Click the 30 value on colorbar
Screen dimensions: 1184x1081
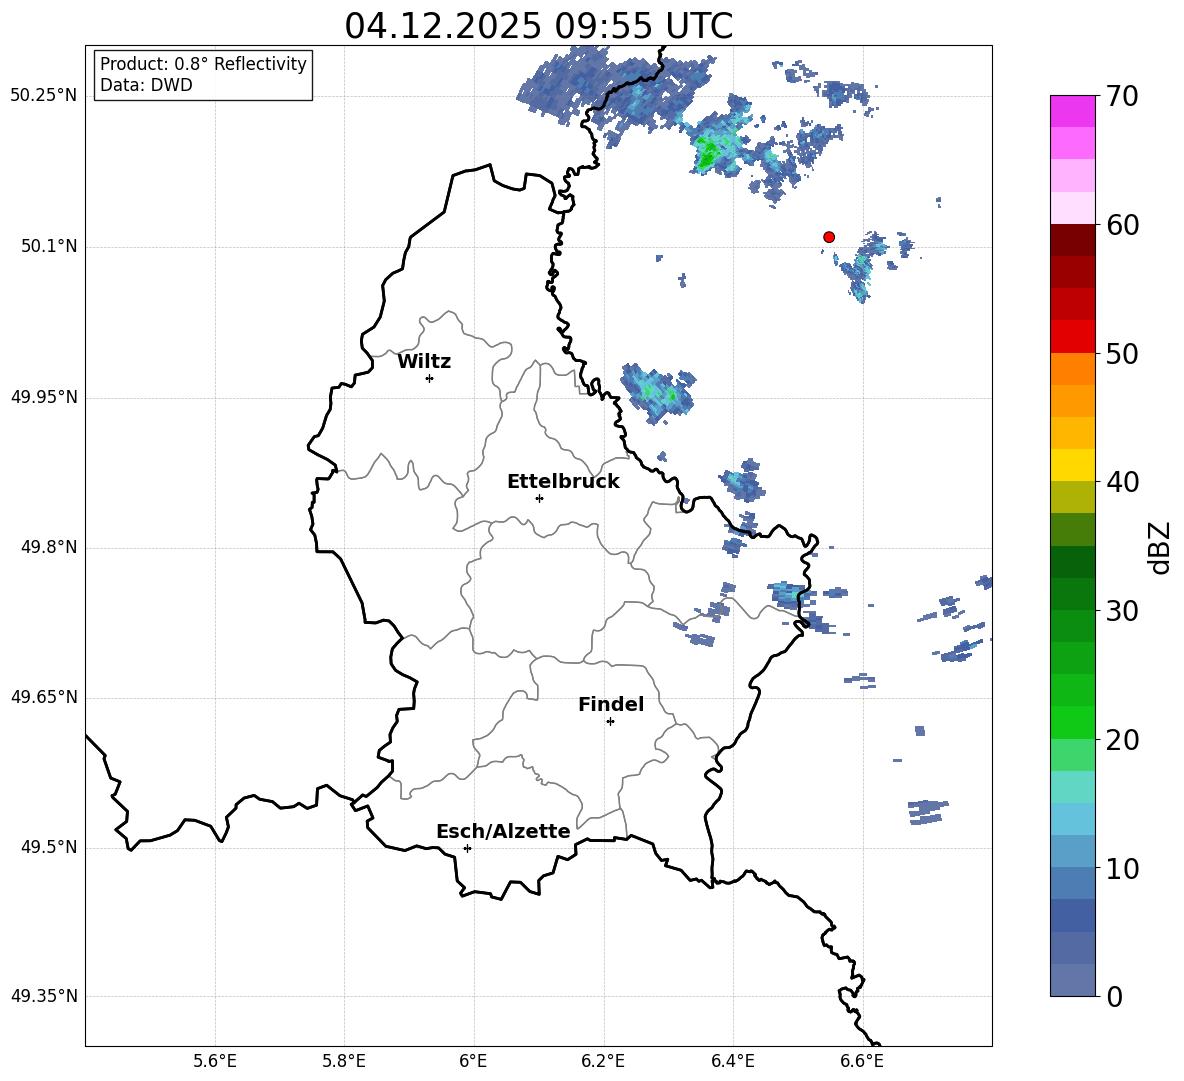pos(1122,611)
